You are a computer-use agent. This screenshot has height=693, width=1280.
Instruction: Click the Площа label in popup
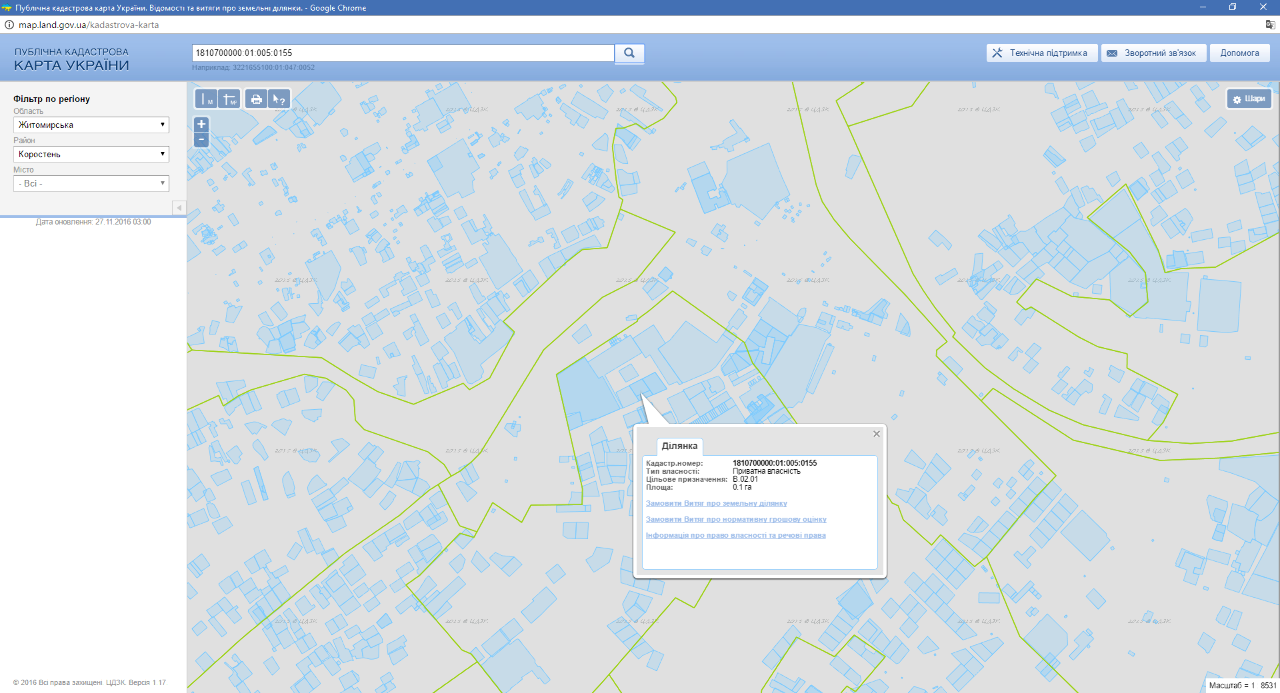660,487
